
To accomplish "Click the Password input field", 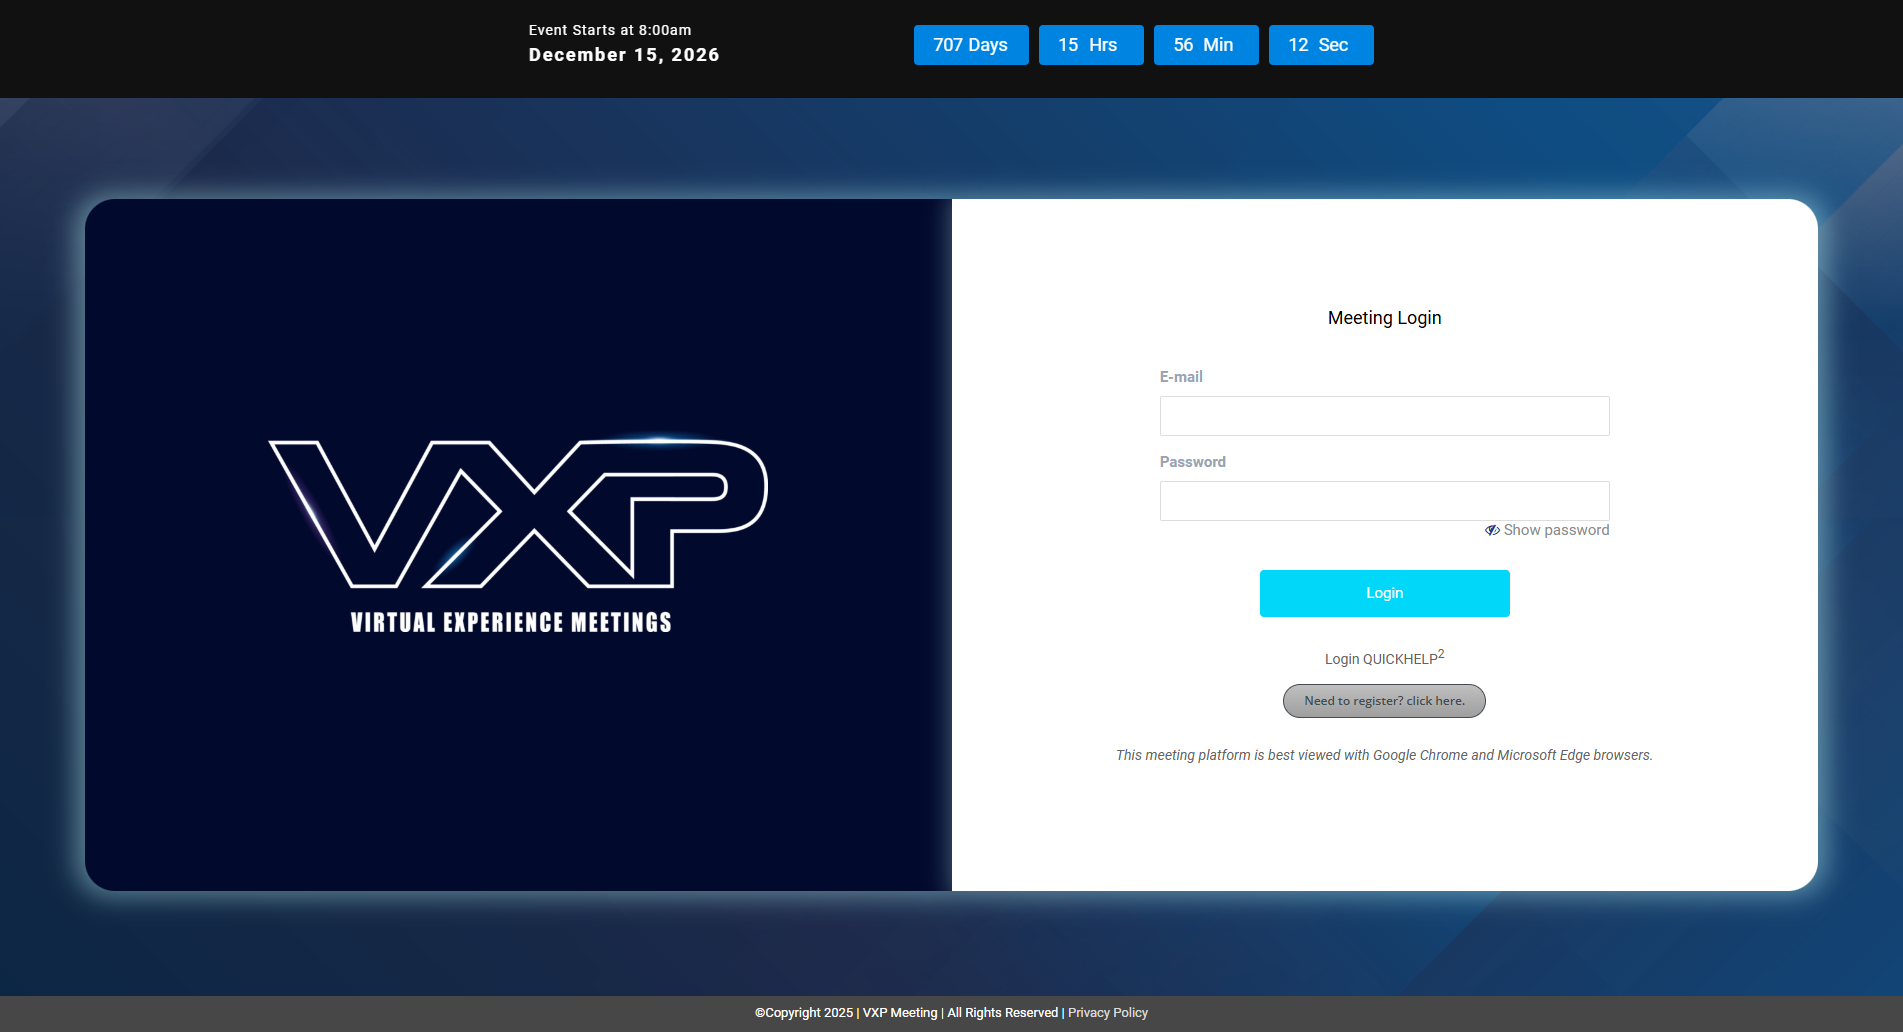I will (x=1384, y=501).
